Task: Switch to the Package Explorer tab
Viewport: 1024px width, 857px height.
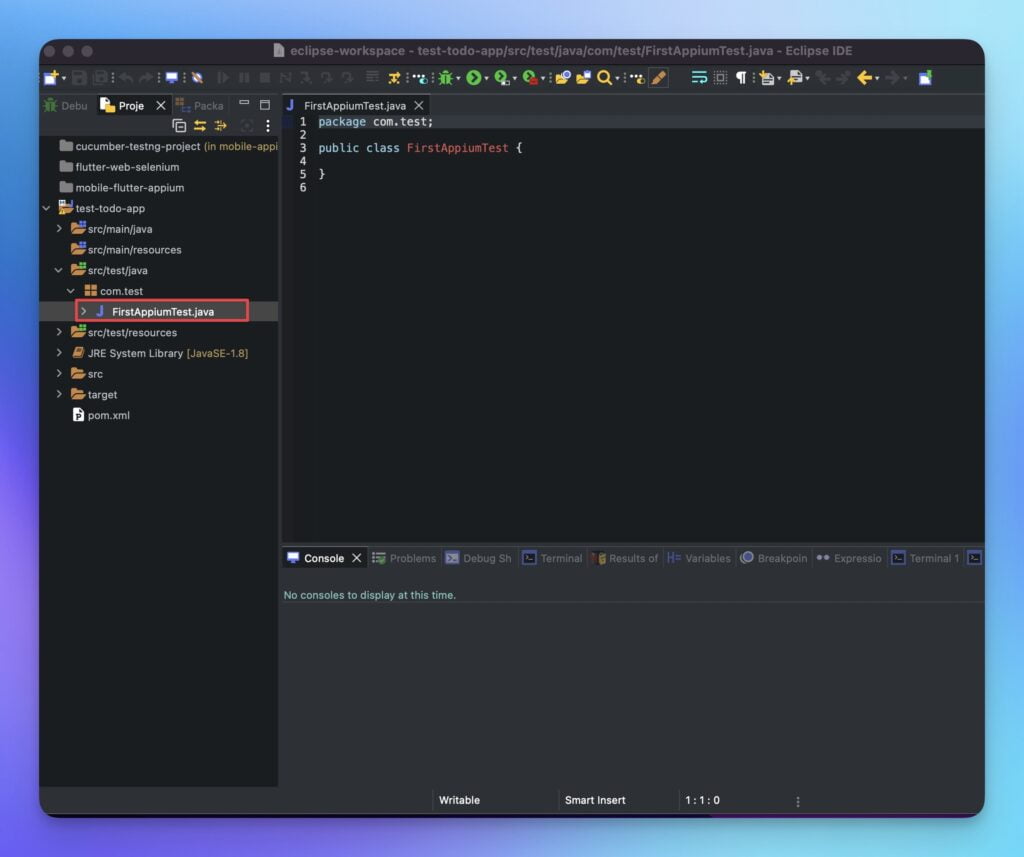Action: tap(200, 105)
